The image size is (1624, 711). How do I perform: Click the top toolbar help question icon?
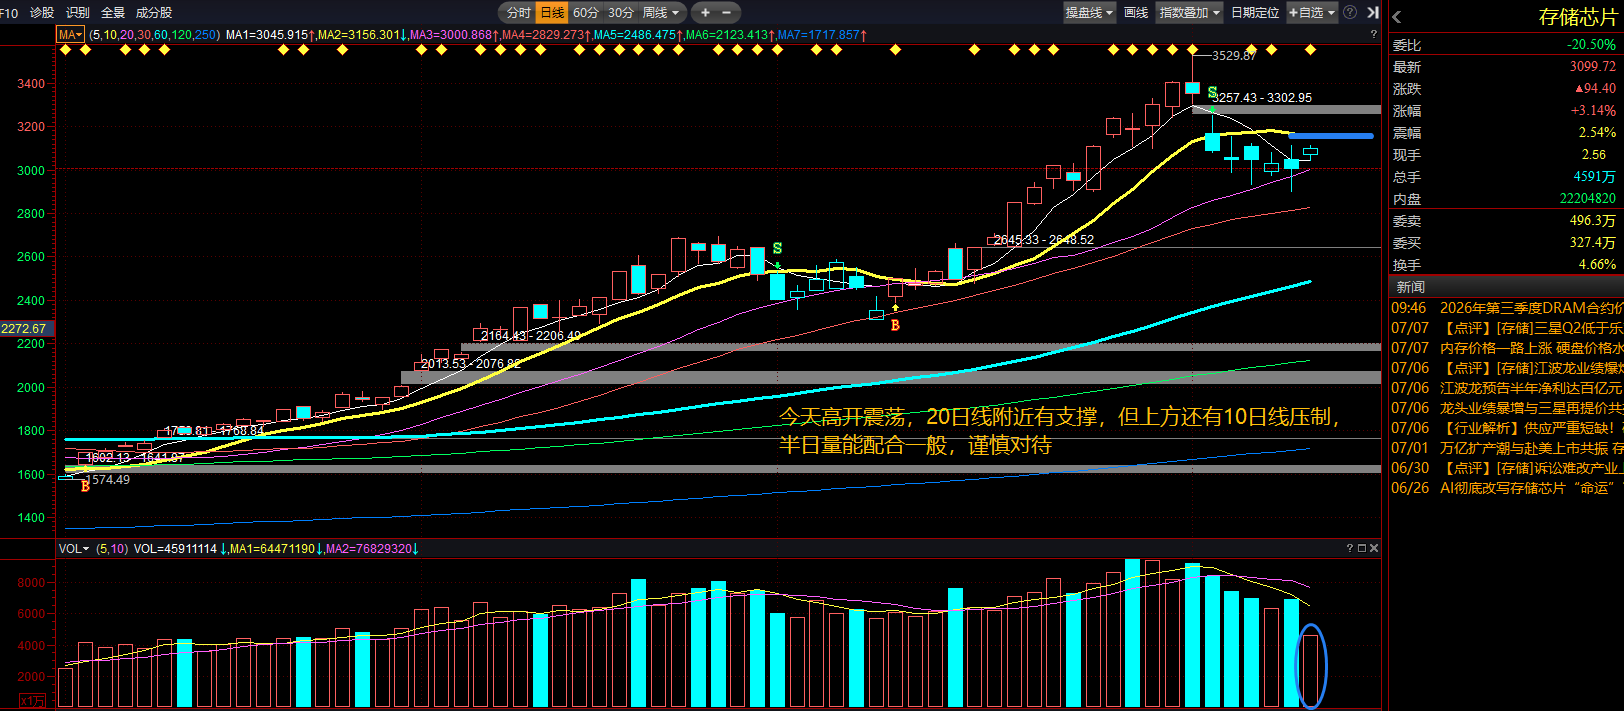(x=1350, y=13)
